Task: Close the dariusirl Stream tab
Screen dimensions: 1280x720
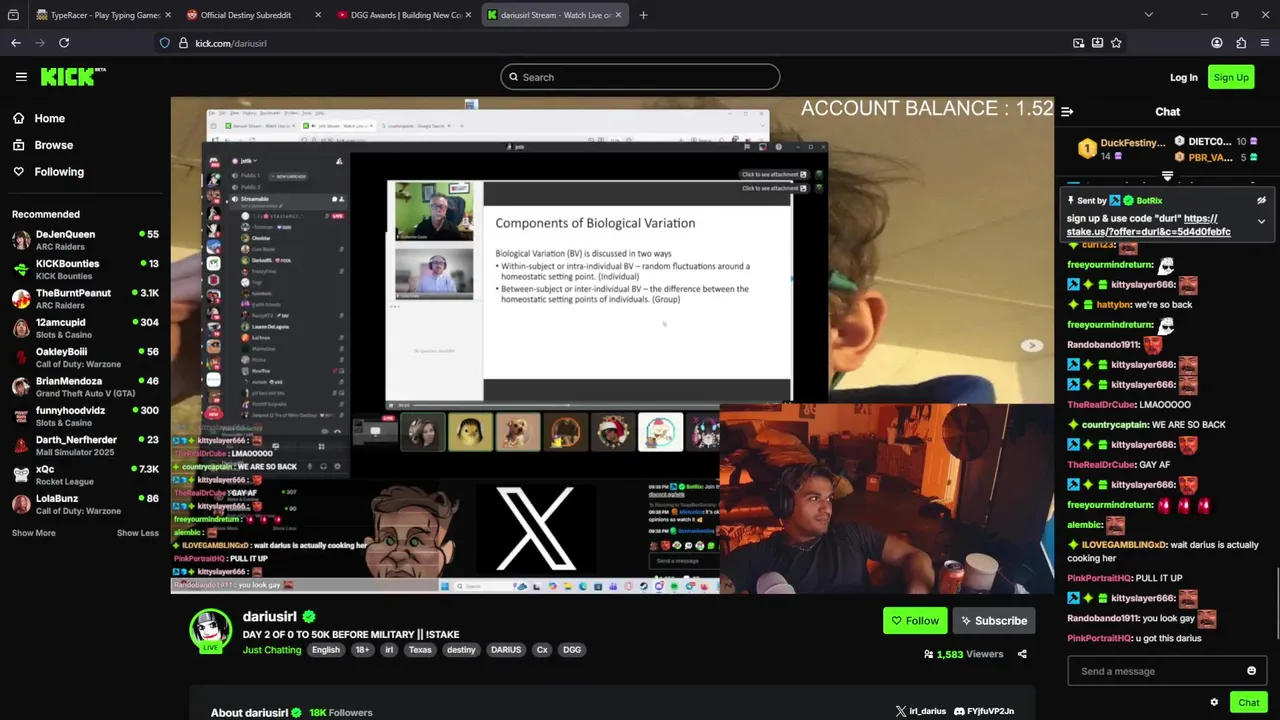Action: click(620, 15)
